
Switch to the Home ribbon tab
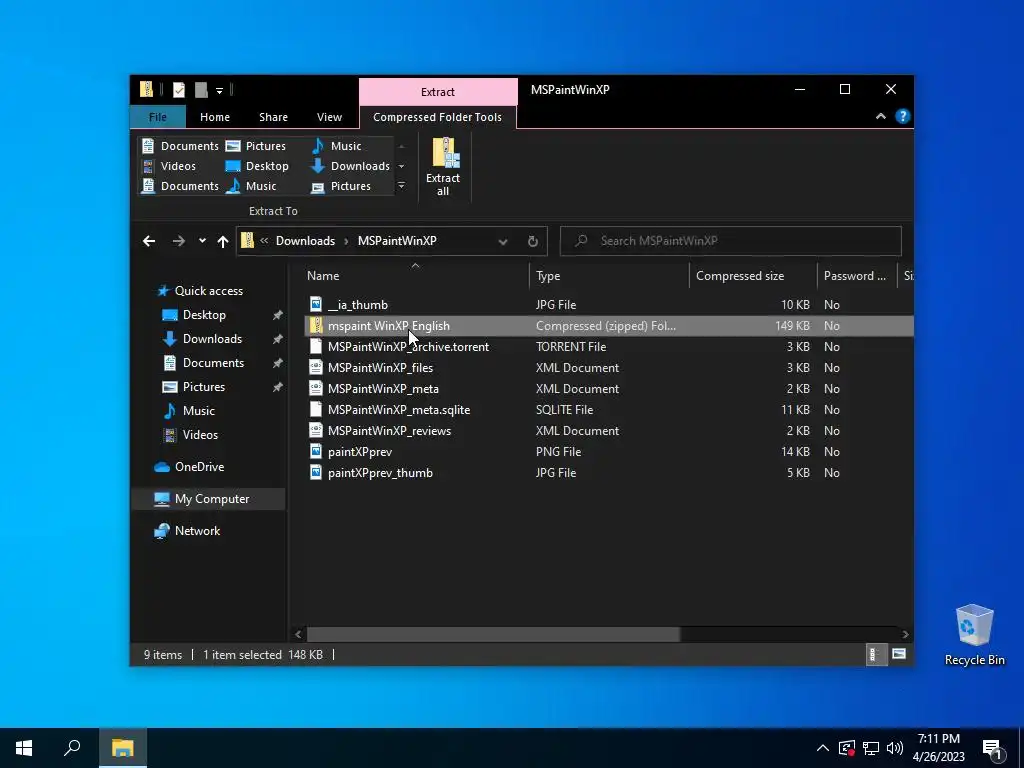[215, 117]
